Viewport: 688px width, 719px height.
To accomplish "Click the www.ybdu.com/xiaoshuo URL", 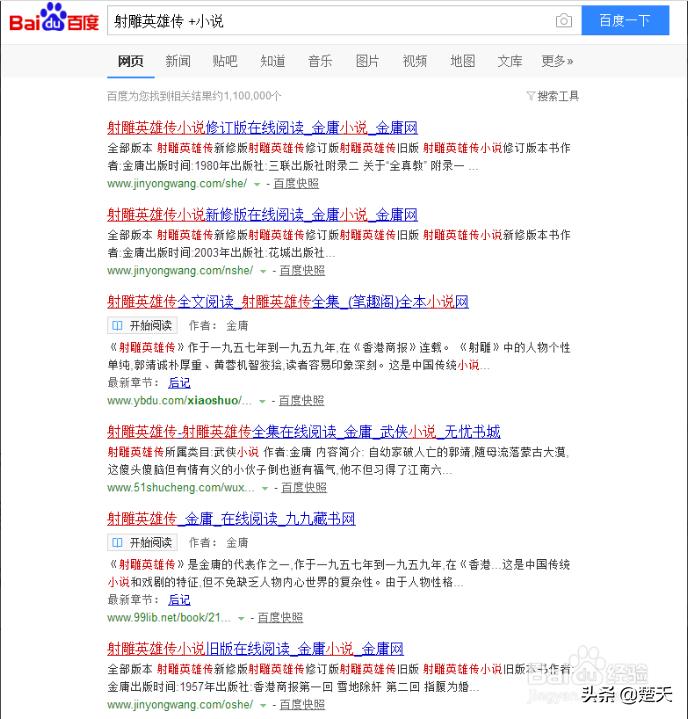I will tap(179, 401).
